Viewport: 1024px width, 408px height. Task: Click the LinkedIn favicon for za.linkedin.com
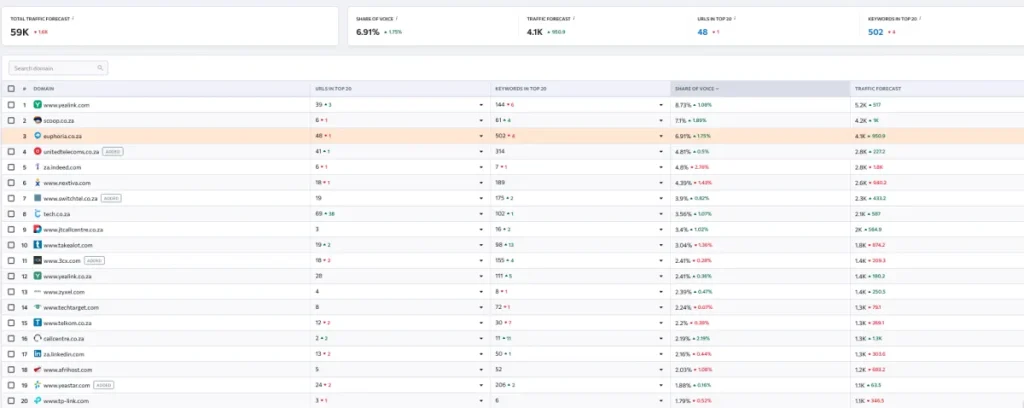(x=37, y=354)
